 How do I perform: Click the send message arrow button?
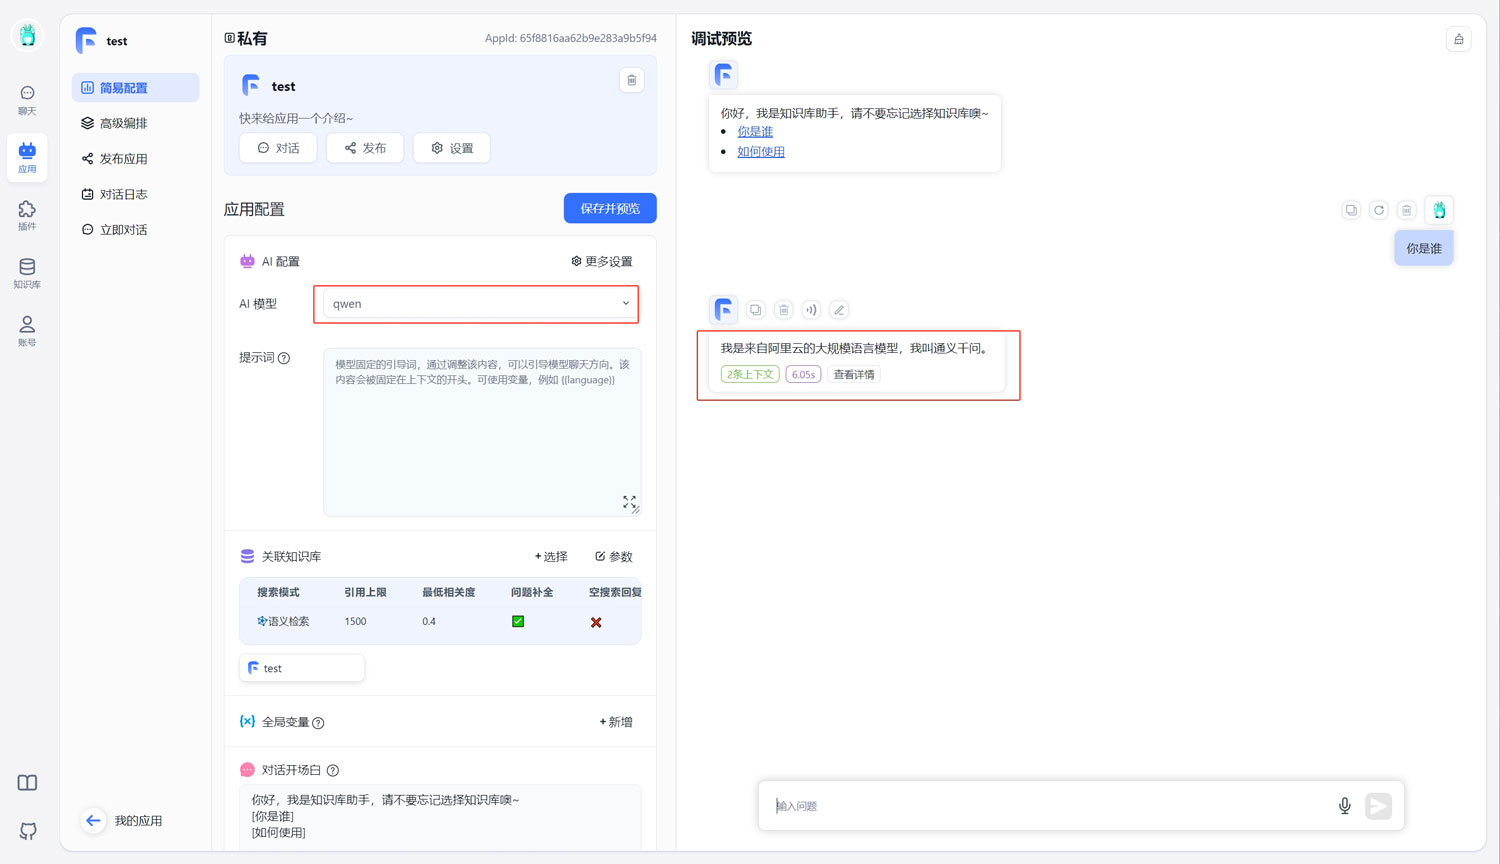(1378, 806)
